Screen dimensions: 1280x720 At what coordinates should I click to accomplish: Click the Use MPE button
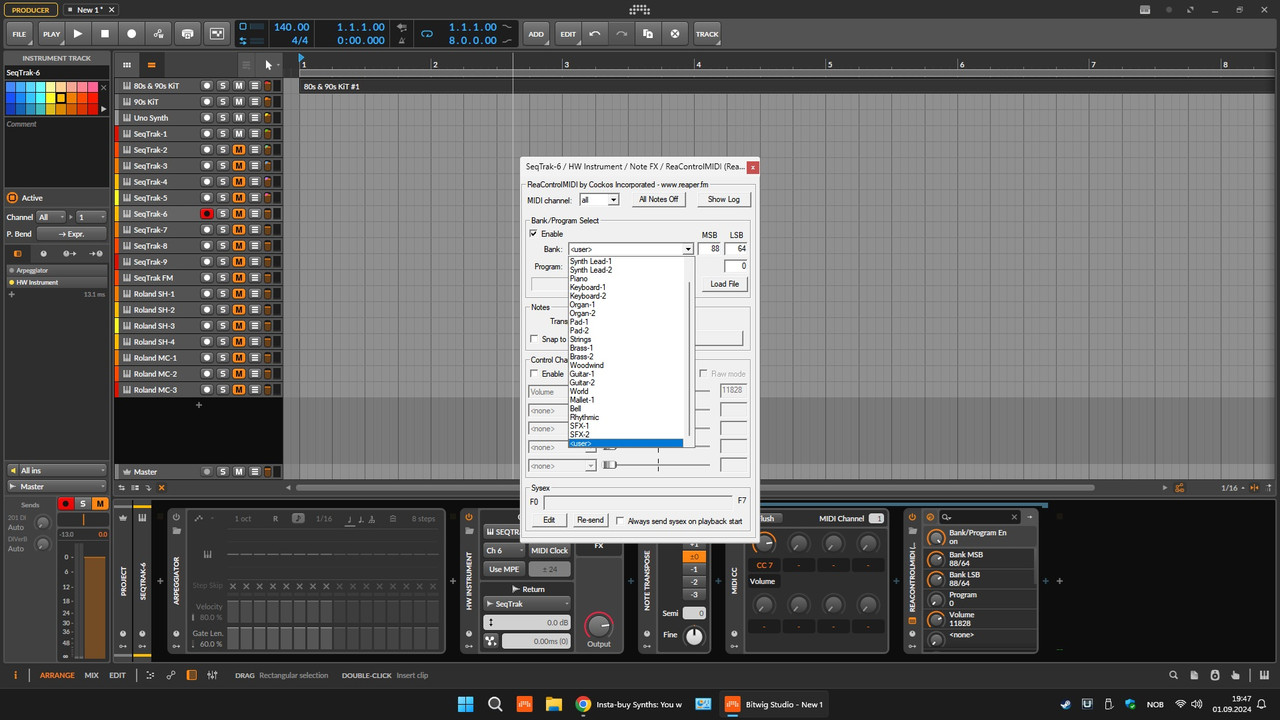tap(504, 569)
